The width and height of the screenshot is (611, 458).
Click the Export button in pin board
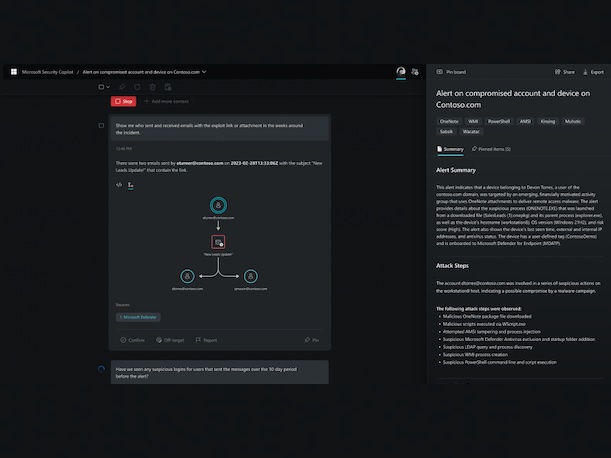[x=593, y=72]
